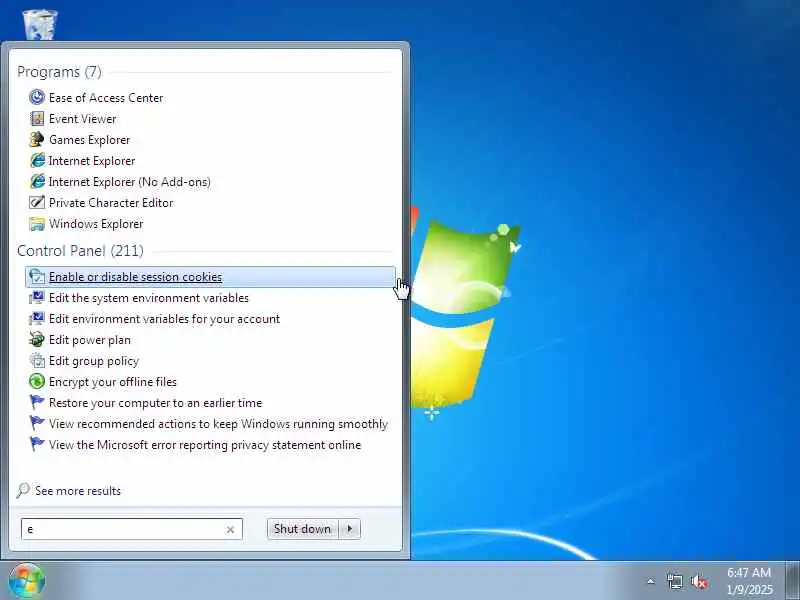Open the Shut down options arrow
The height and width of the screenshot is (600, 800).
350,529
